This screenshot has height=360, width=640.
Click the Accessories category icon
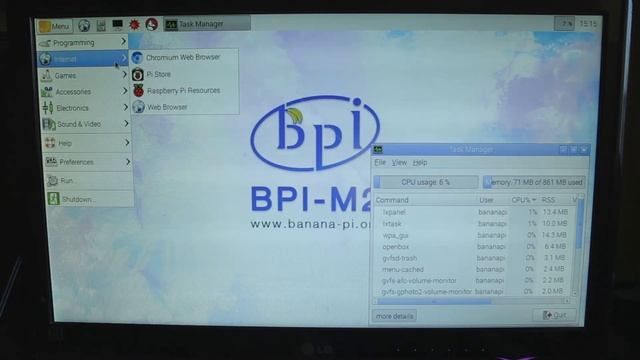(x=47, y=92)
